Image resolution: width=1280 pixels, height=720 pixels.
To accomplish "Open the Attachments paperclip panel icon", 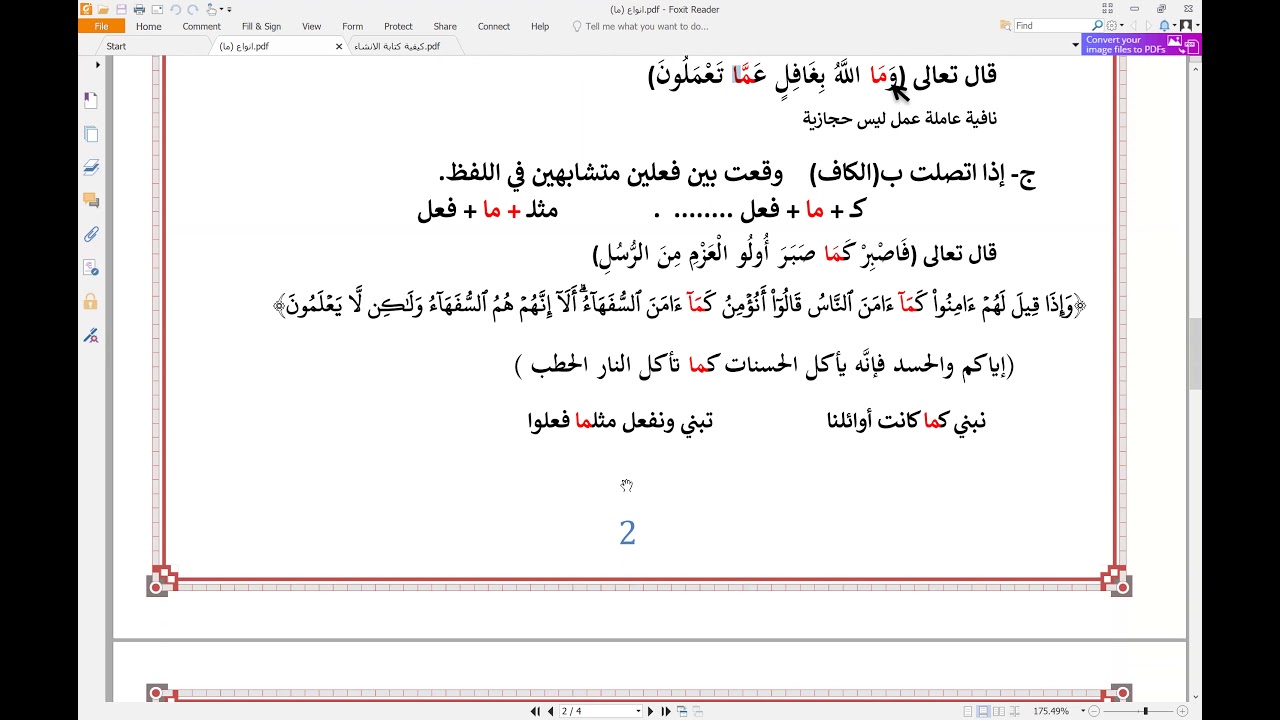I will click(91, 234).
